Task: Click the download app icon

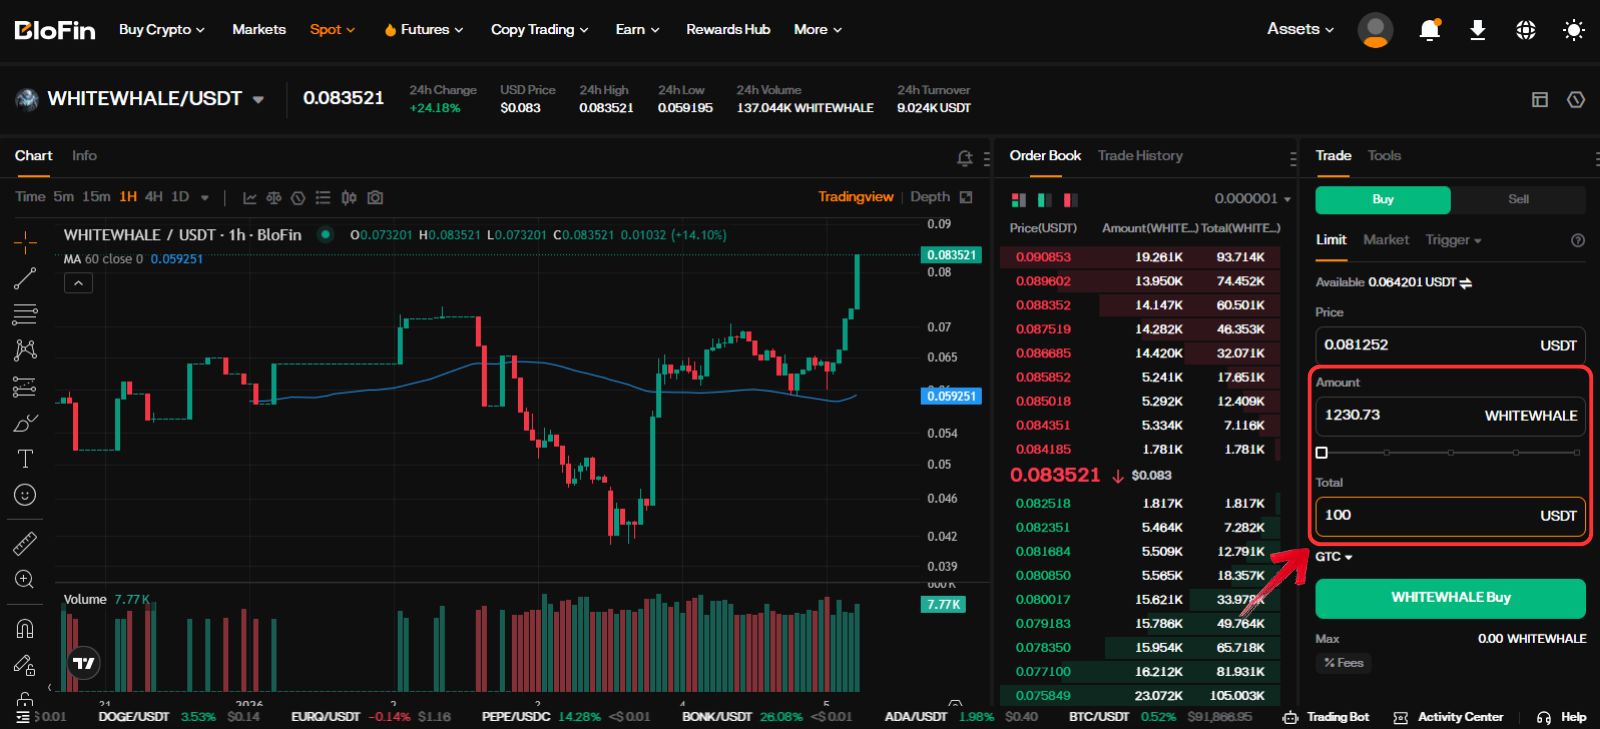Action: [x=1477, y=30]
